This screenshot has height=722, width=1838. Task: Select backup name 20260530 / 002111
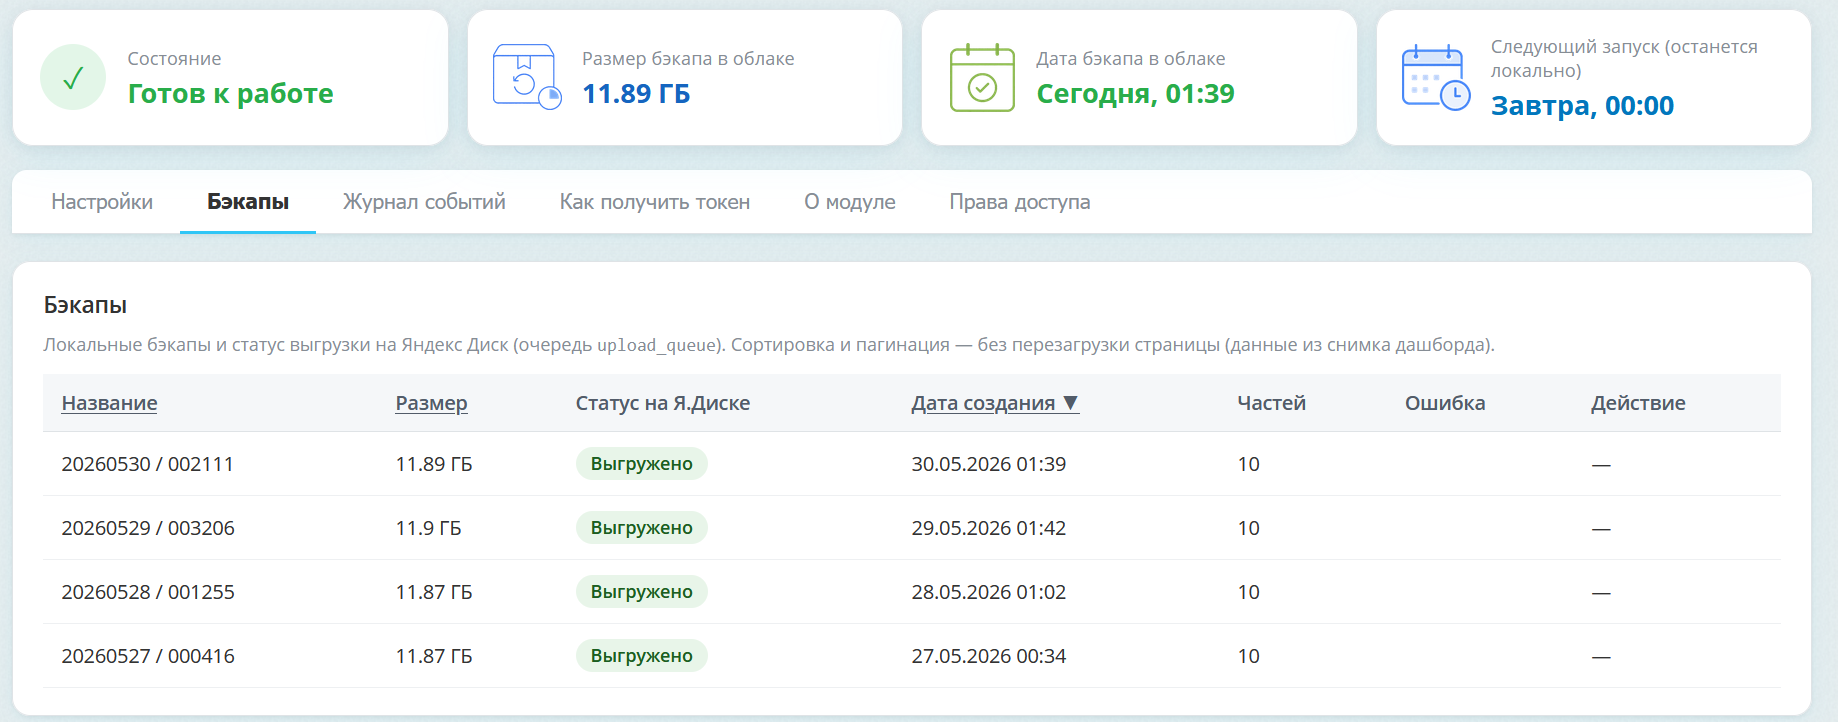[148, 464]
